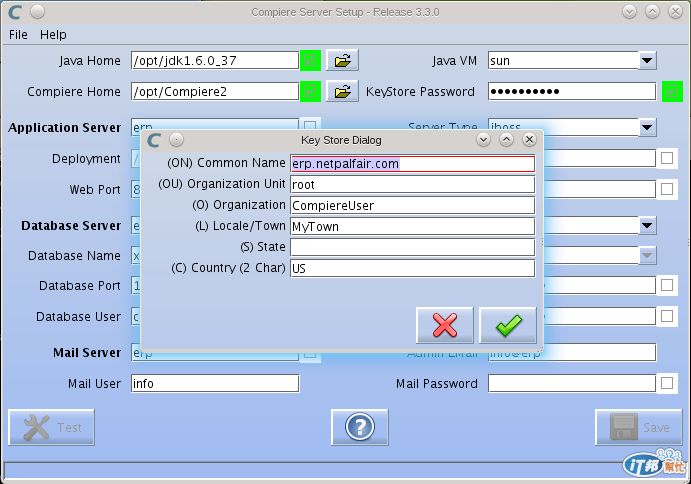Click the Country field containing US
Viewport: 691px width, 484px height.
[x=412, y=268]
